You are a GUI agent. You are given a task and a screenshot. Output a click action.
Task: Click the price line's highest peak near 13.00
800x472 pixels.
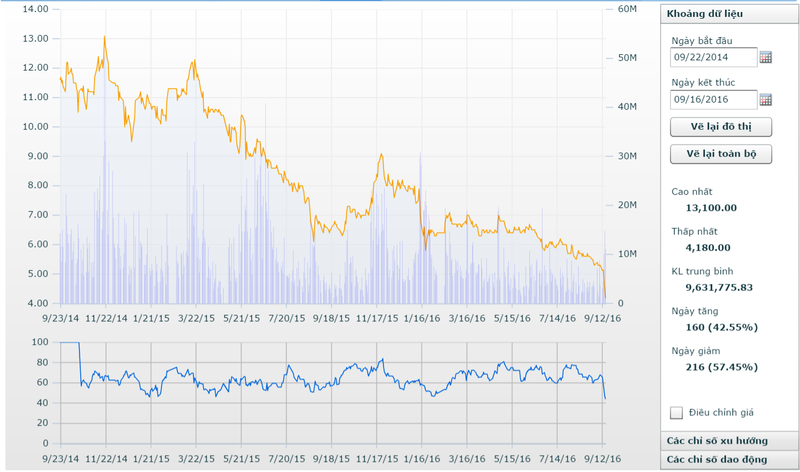pyautogui.click(x=104, y=37)
